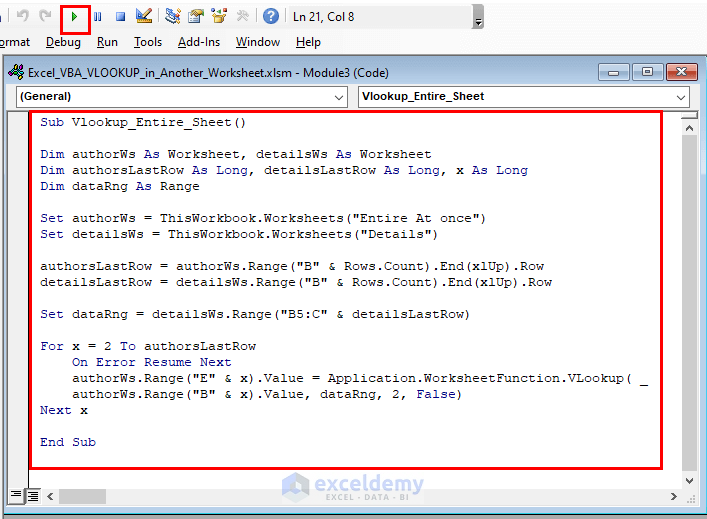Viewport: 707px width, 519px height.
Task: Click the blue Help question mark icon
Action: coord(270,16)
